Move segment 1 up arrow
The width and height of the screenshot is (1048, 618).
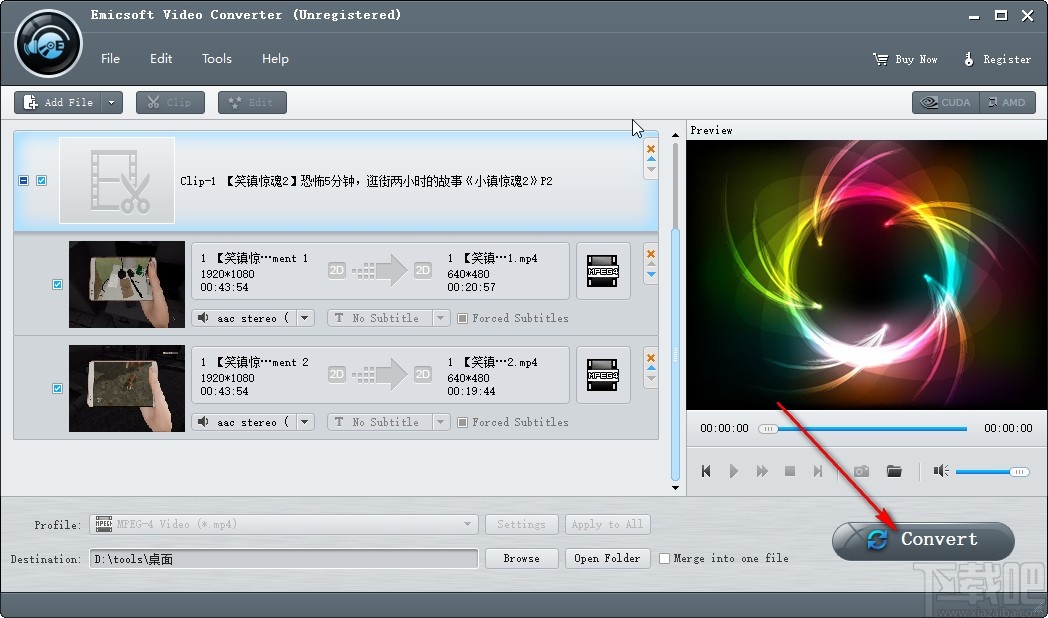(x=651, y=264)
